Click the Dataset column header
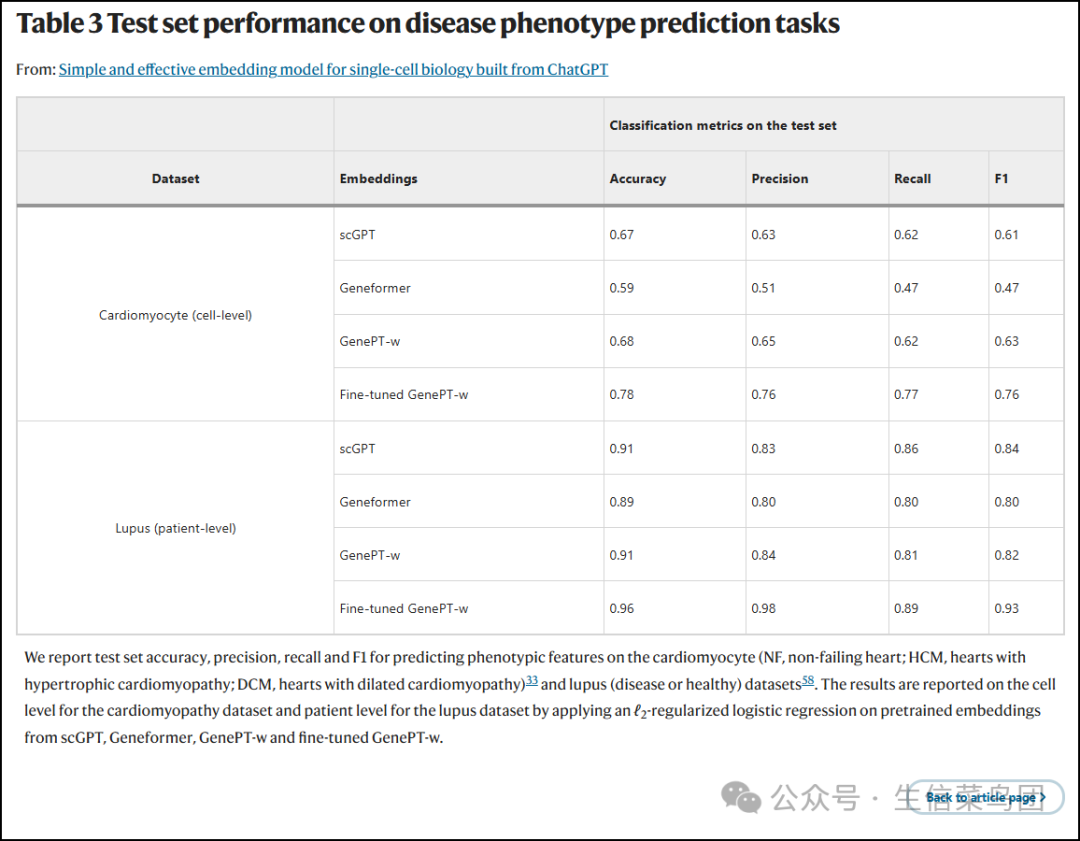Screen dimensions: 1080x841 coord(175,179)
